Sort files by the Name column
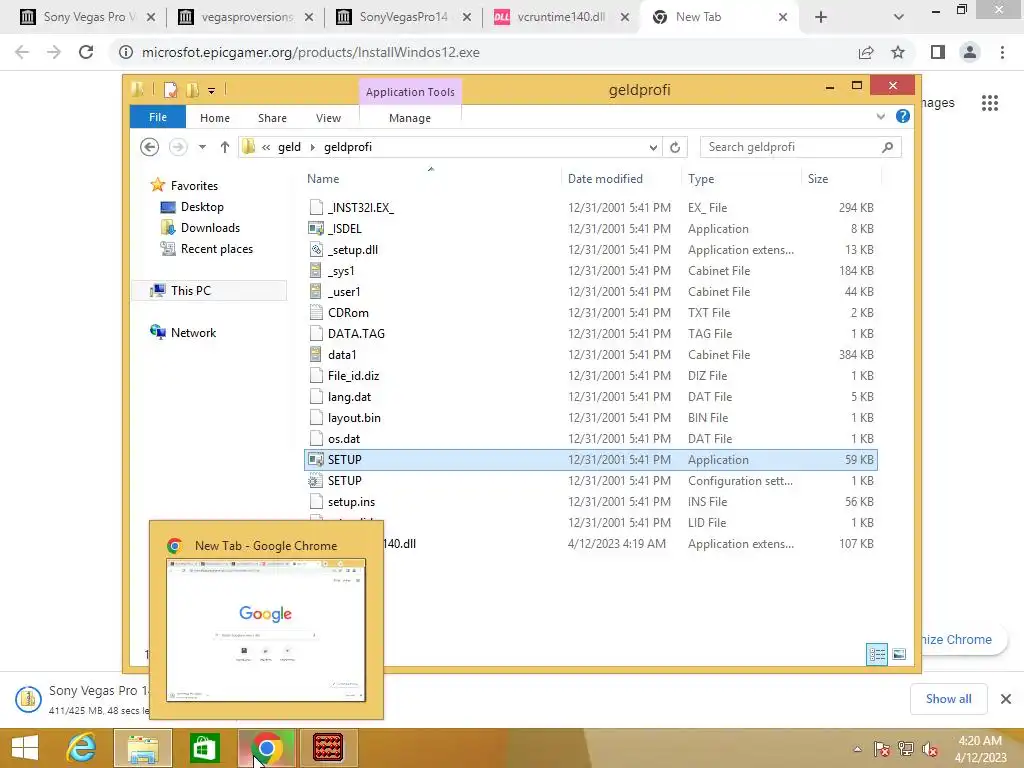Viewport: 1024px width, 768px height. click(323, 179)
